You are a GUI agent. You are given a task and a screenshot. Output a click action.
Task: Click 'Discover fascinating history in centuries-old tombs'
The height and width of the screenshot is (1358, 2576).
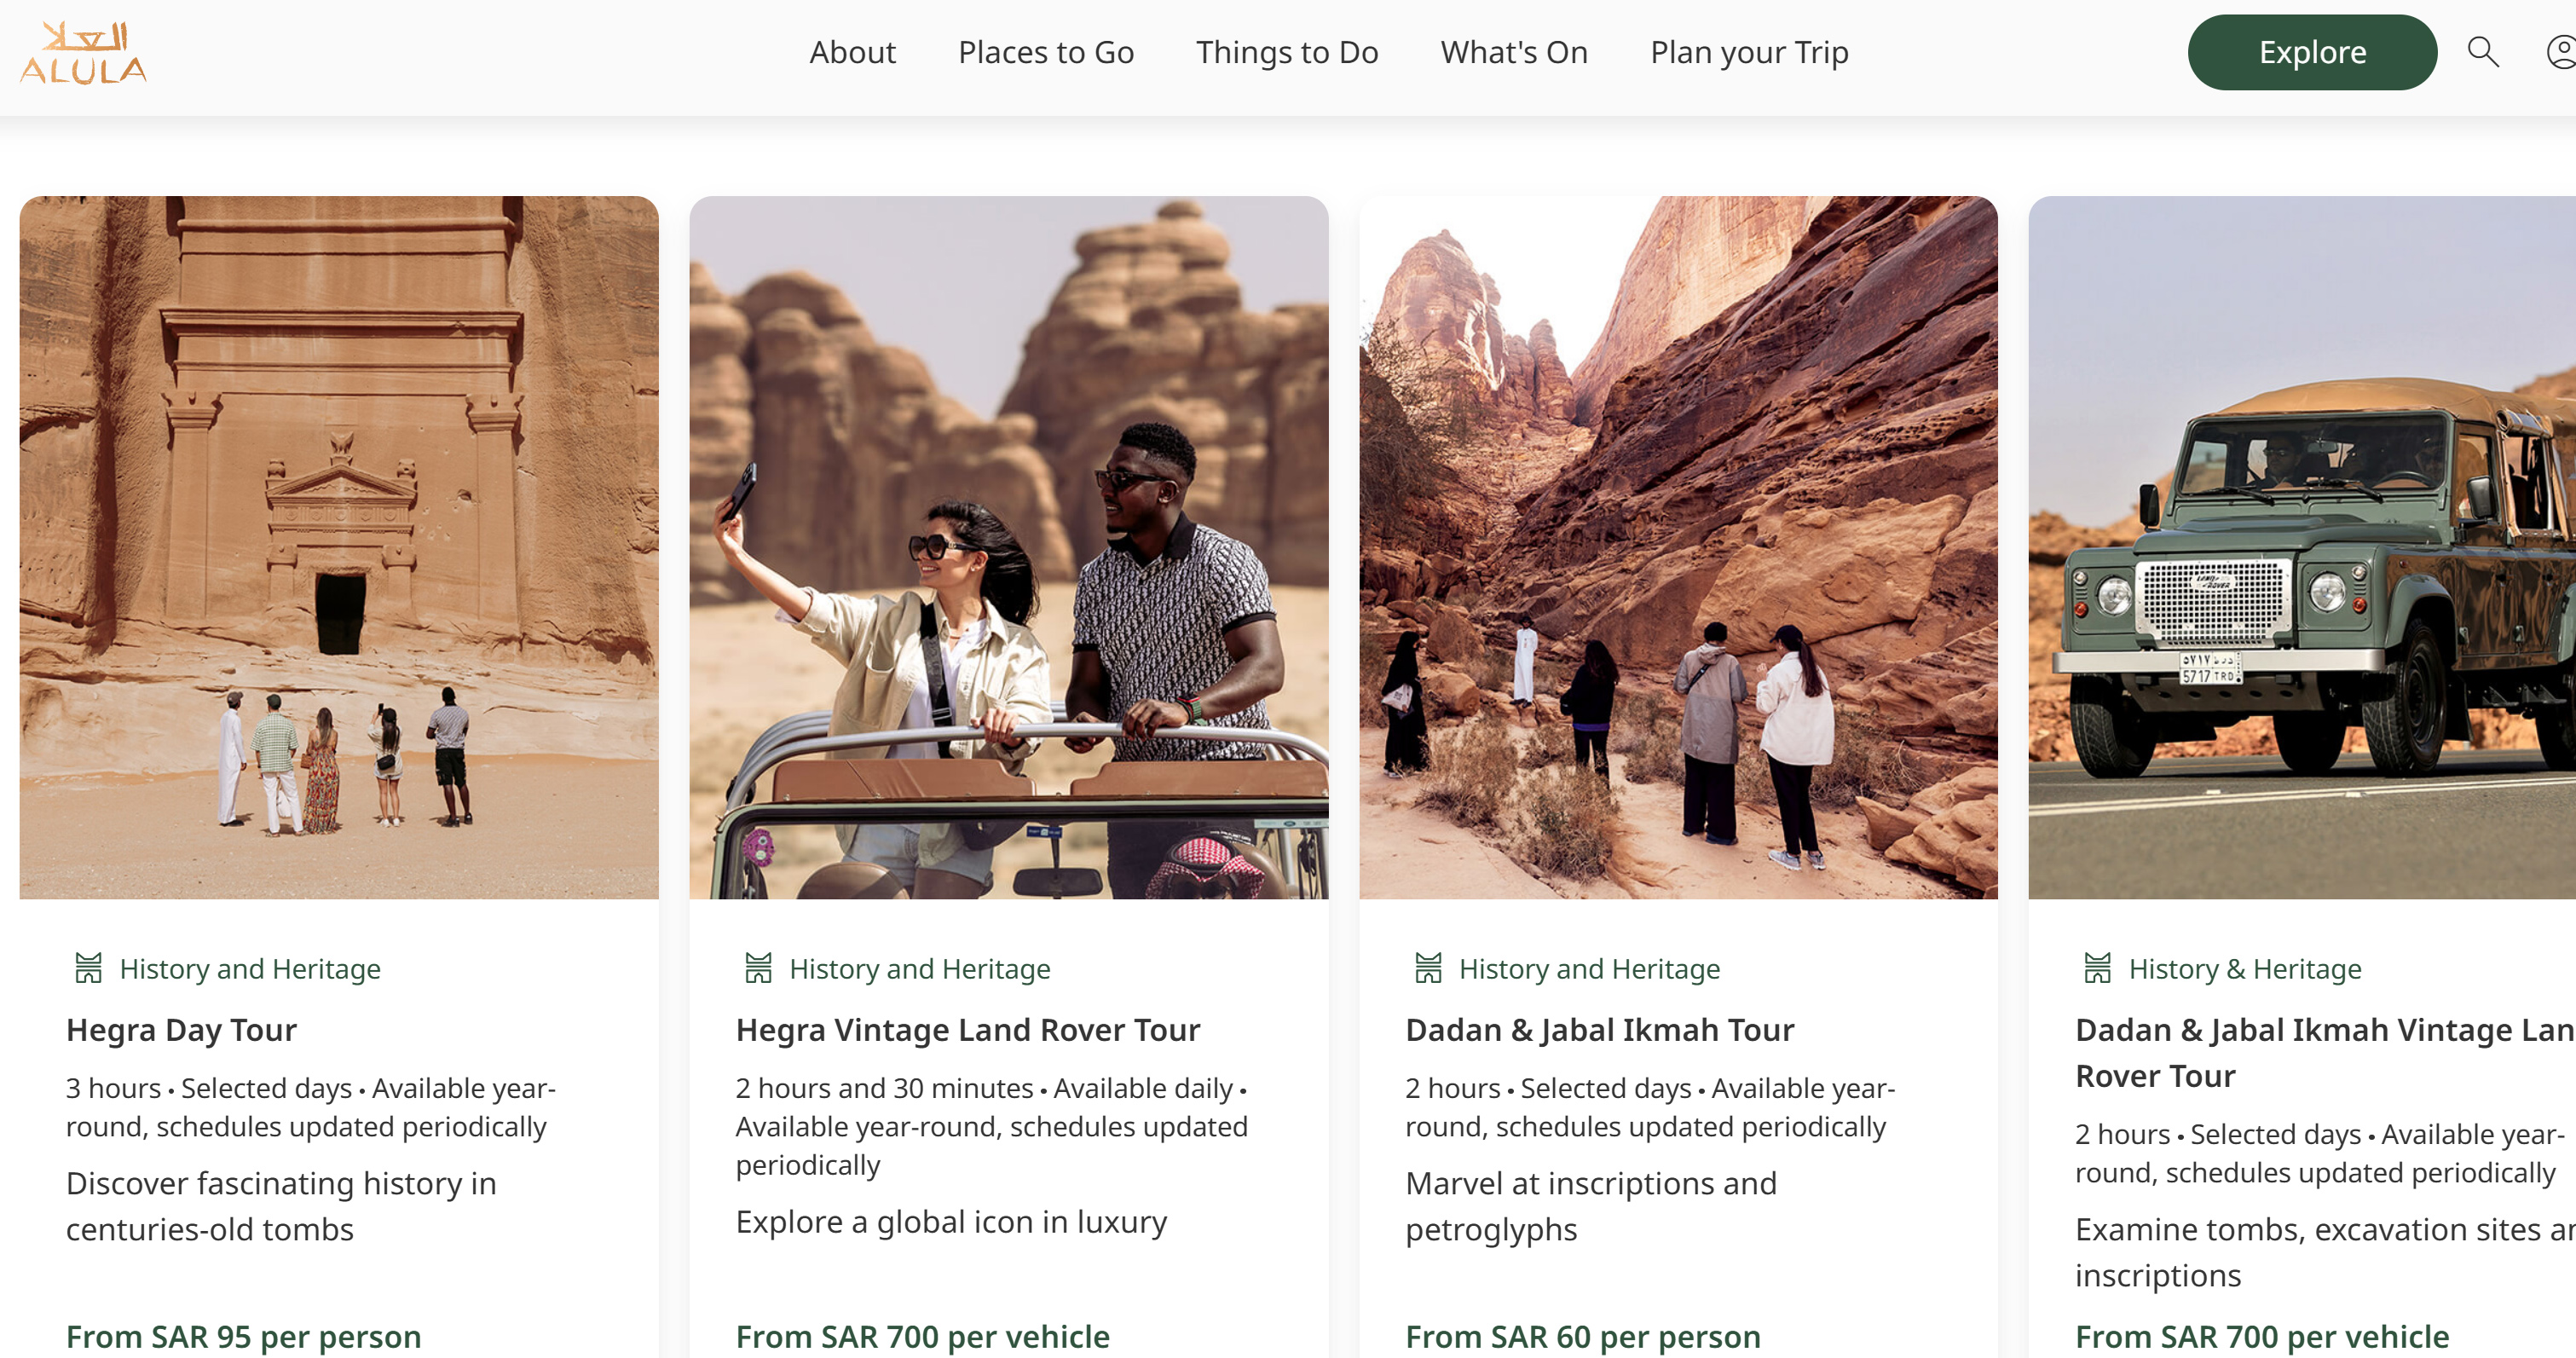(x=281, y=1206)
